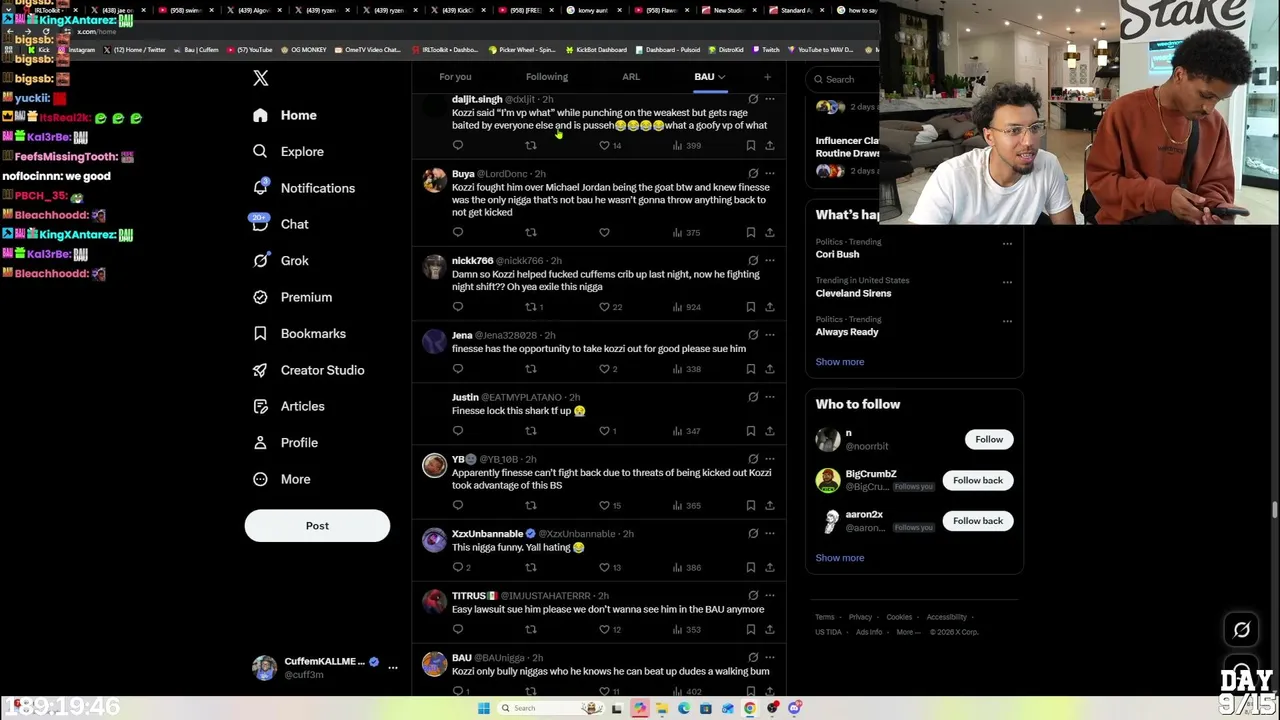Open the Cleveland Sirens trending topic
1280x720 pixels.
853,294
